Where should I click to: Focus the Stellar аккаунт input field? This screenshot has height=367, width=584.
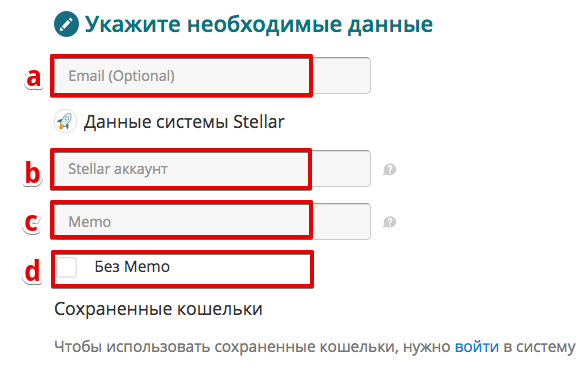pos(212,168)
